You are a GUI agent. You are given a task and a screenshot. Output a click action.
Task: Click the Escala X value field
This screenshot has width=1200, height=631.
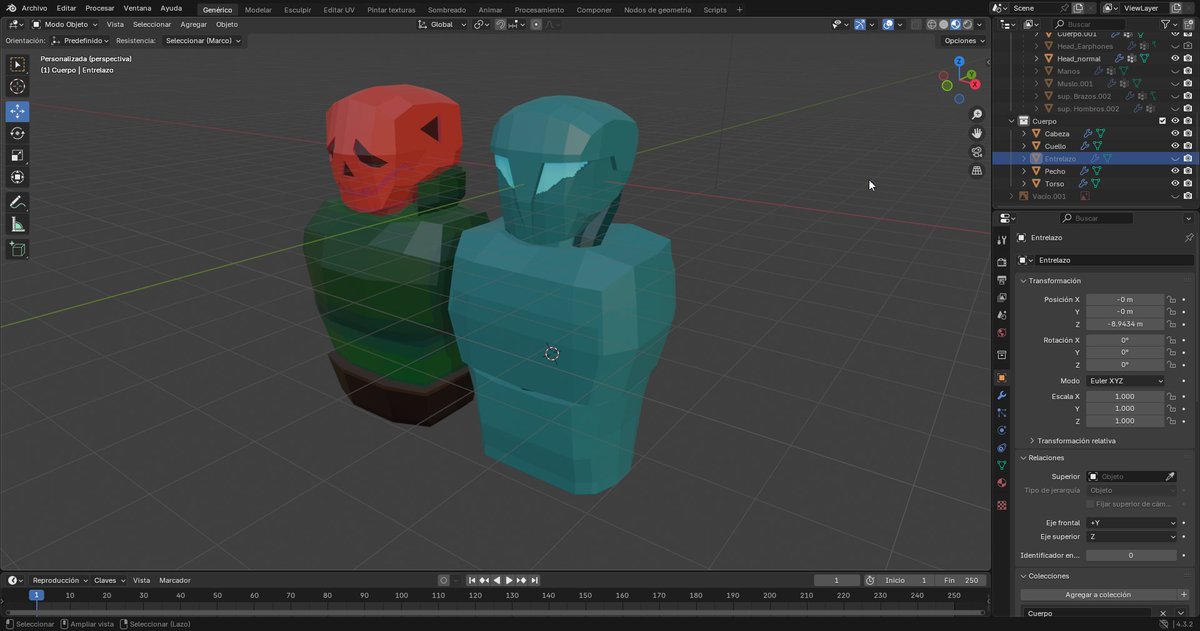(x=1125, y=397)
